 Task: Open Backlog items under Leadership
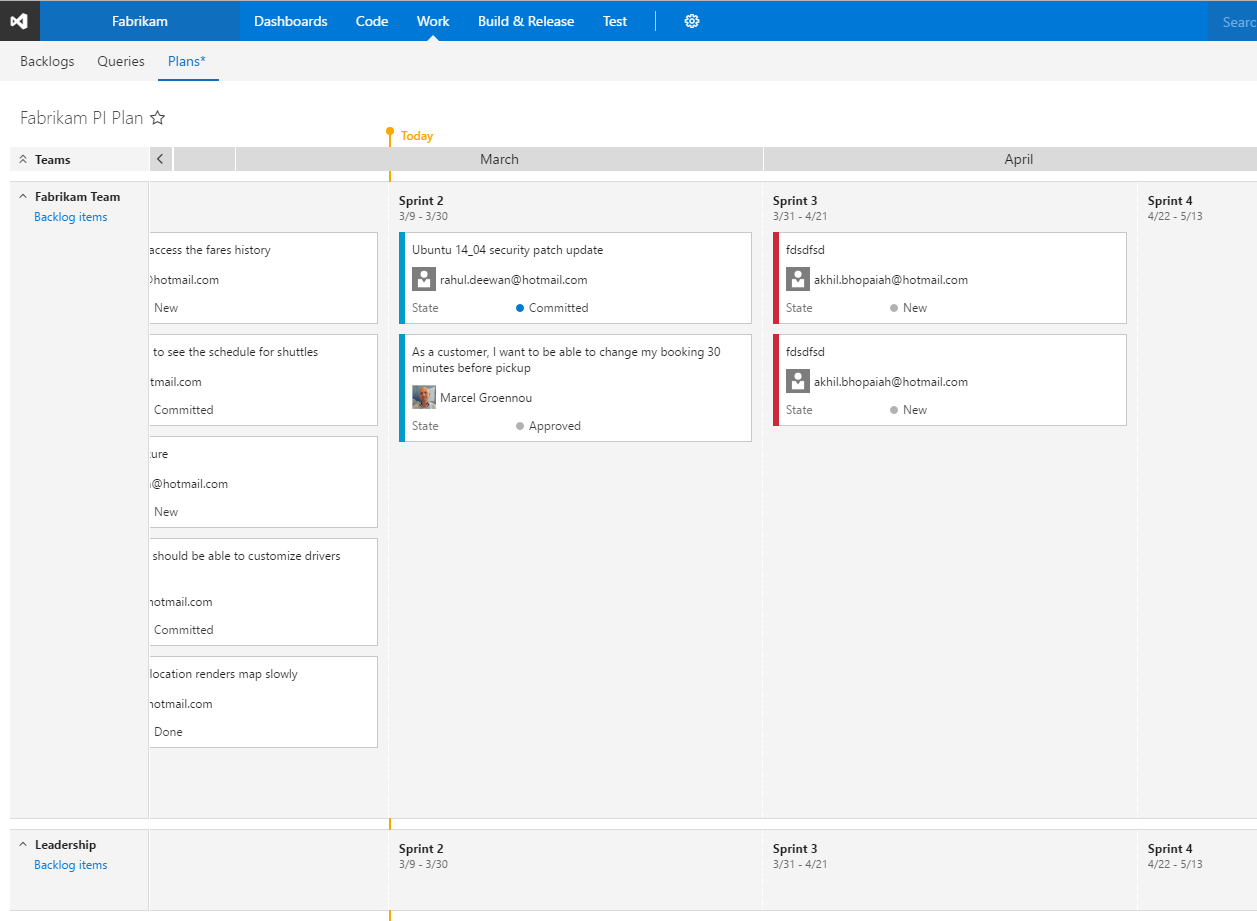tap(70, 865)
